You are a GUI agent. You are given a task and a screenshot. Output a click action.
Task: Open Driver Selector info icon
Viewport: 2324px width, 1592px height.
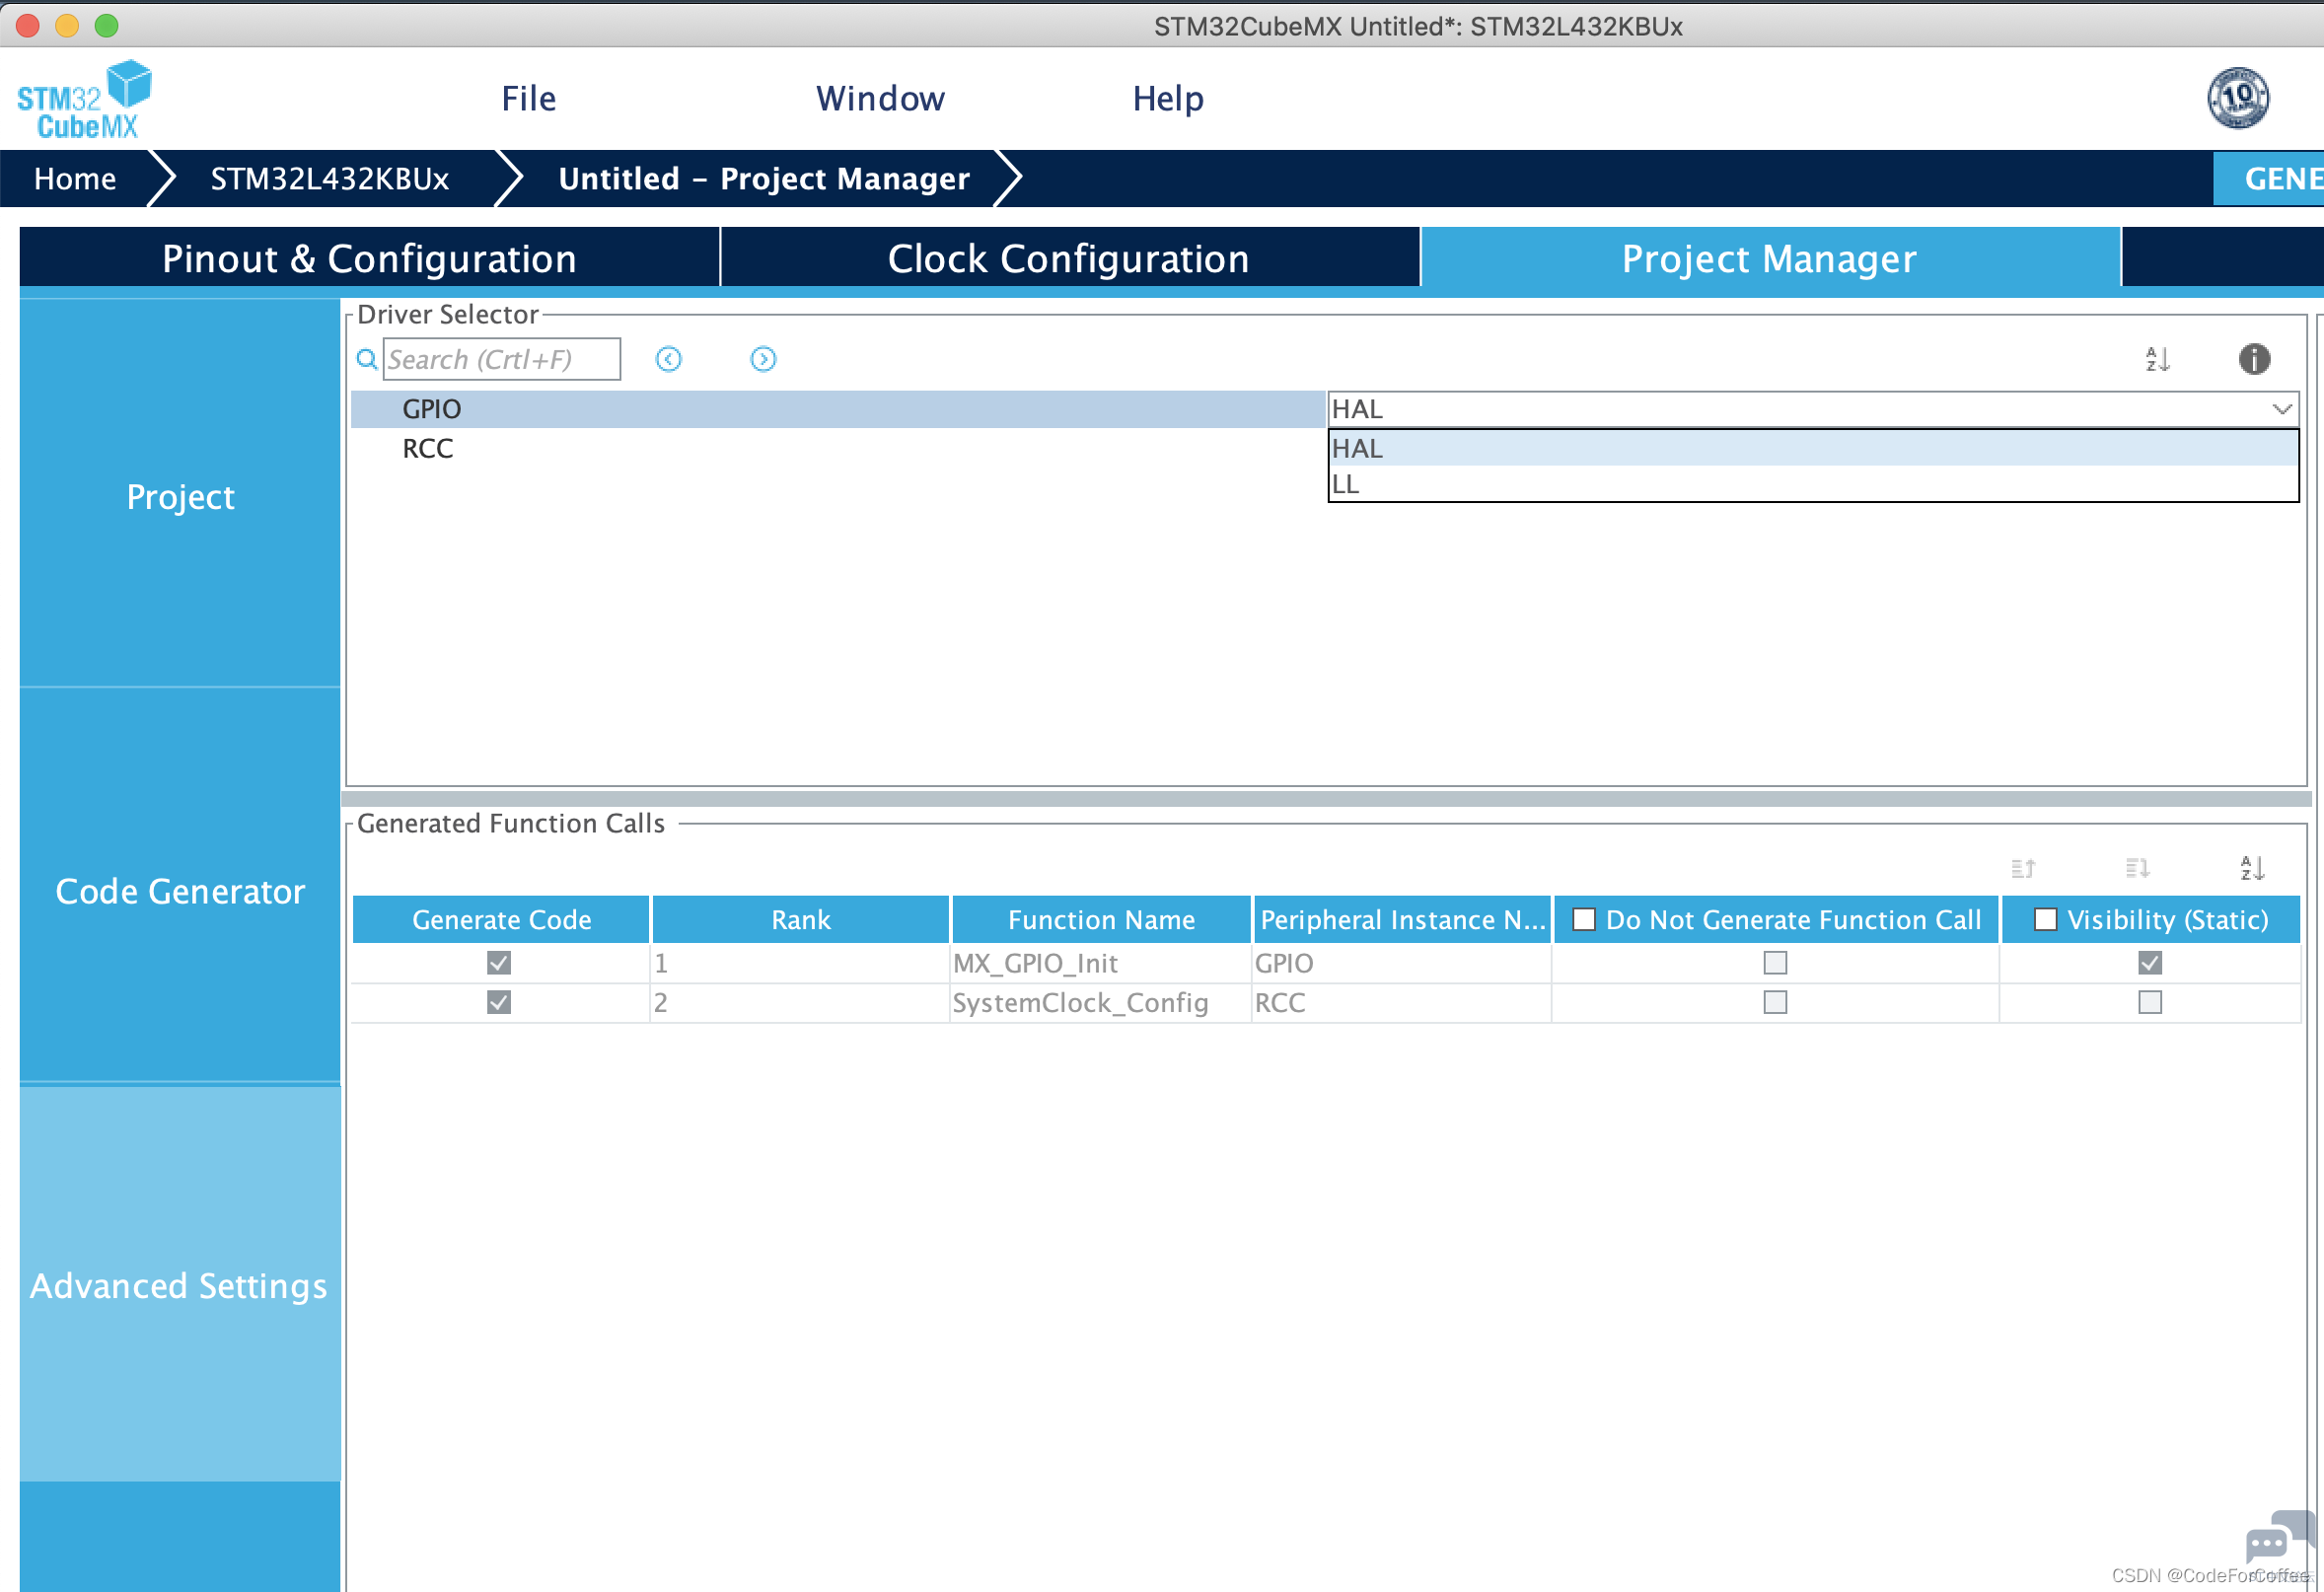tap(2254, 359)
